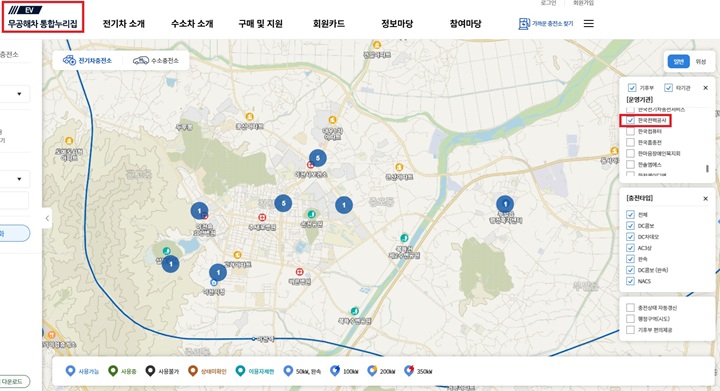This screenshot has height=391, width=720.
Task: Click the empty text field in left panel
Action: pyautogui.click(x=14, y=201)
